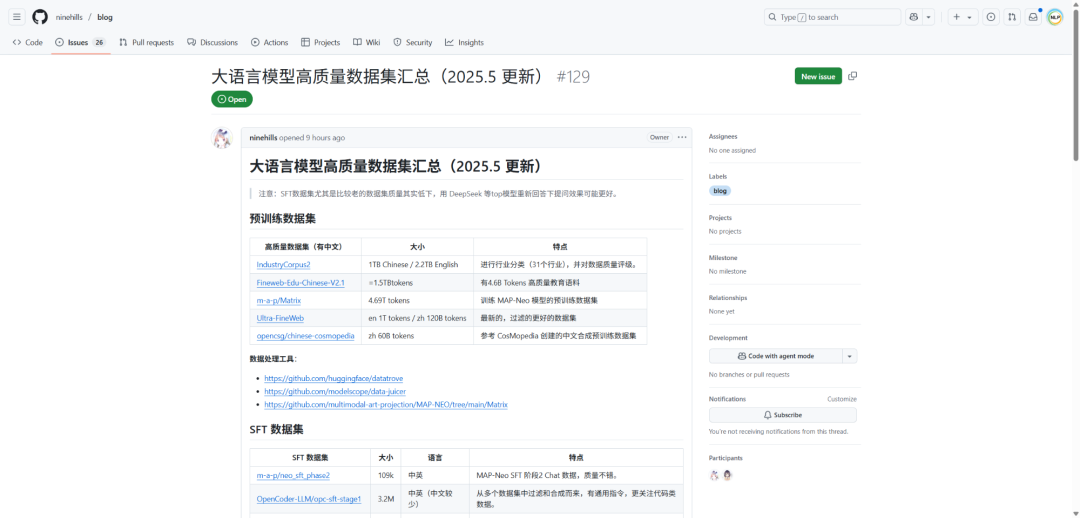
Task: Open the hamburger navigation menu
Action: coord(17,17)
